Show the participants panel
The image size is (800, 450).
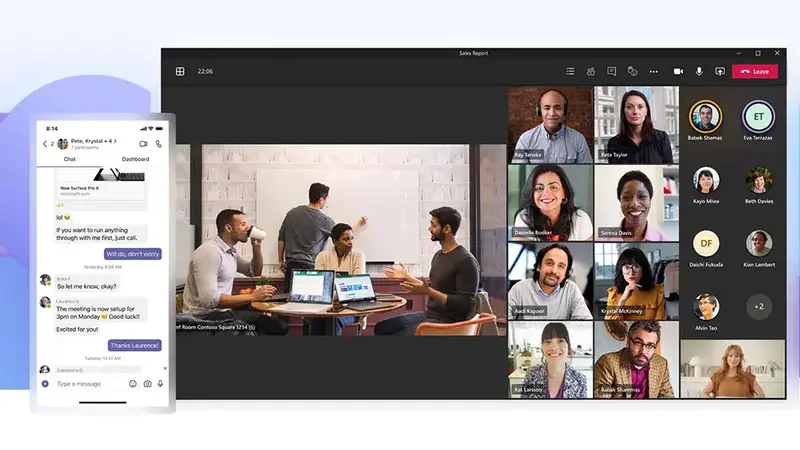pos(591,71)
